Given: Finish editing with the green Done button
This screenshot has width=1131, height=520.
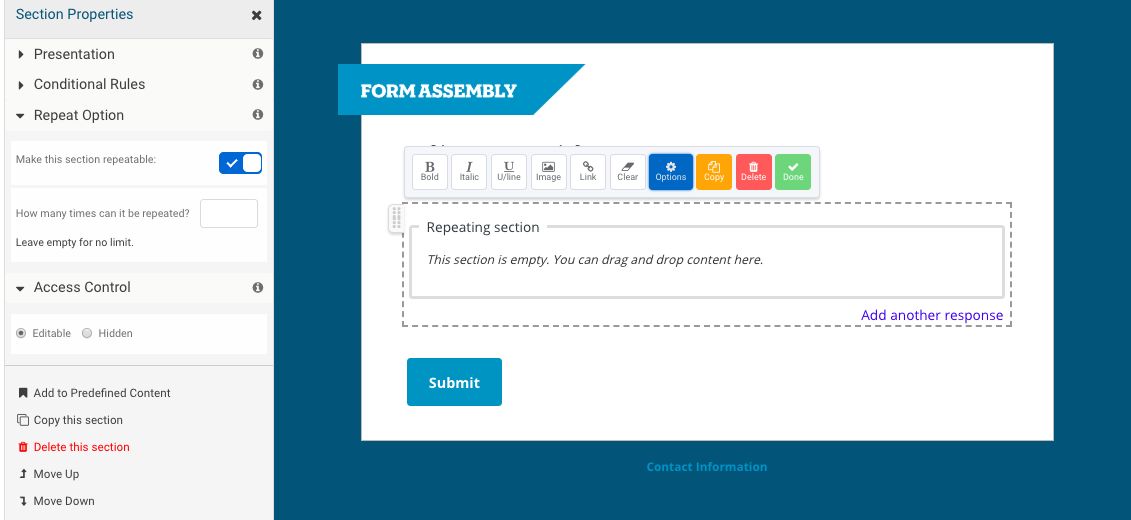Looking at the screenshot, I should point(793,172).
